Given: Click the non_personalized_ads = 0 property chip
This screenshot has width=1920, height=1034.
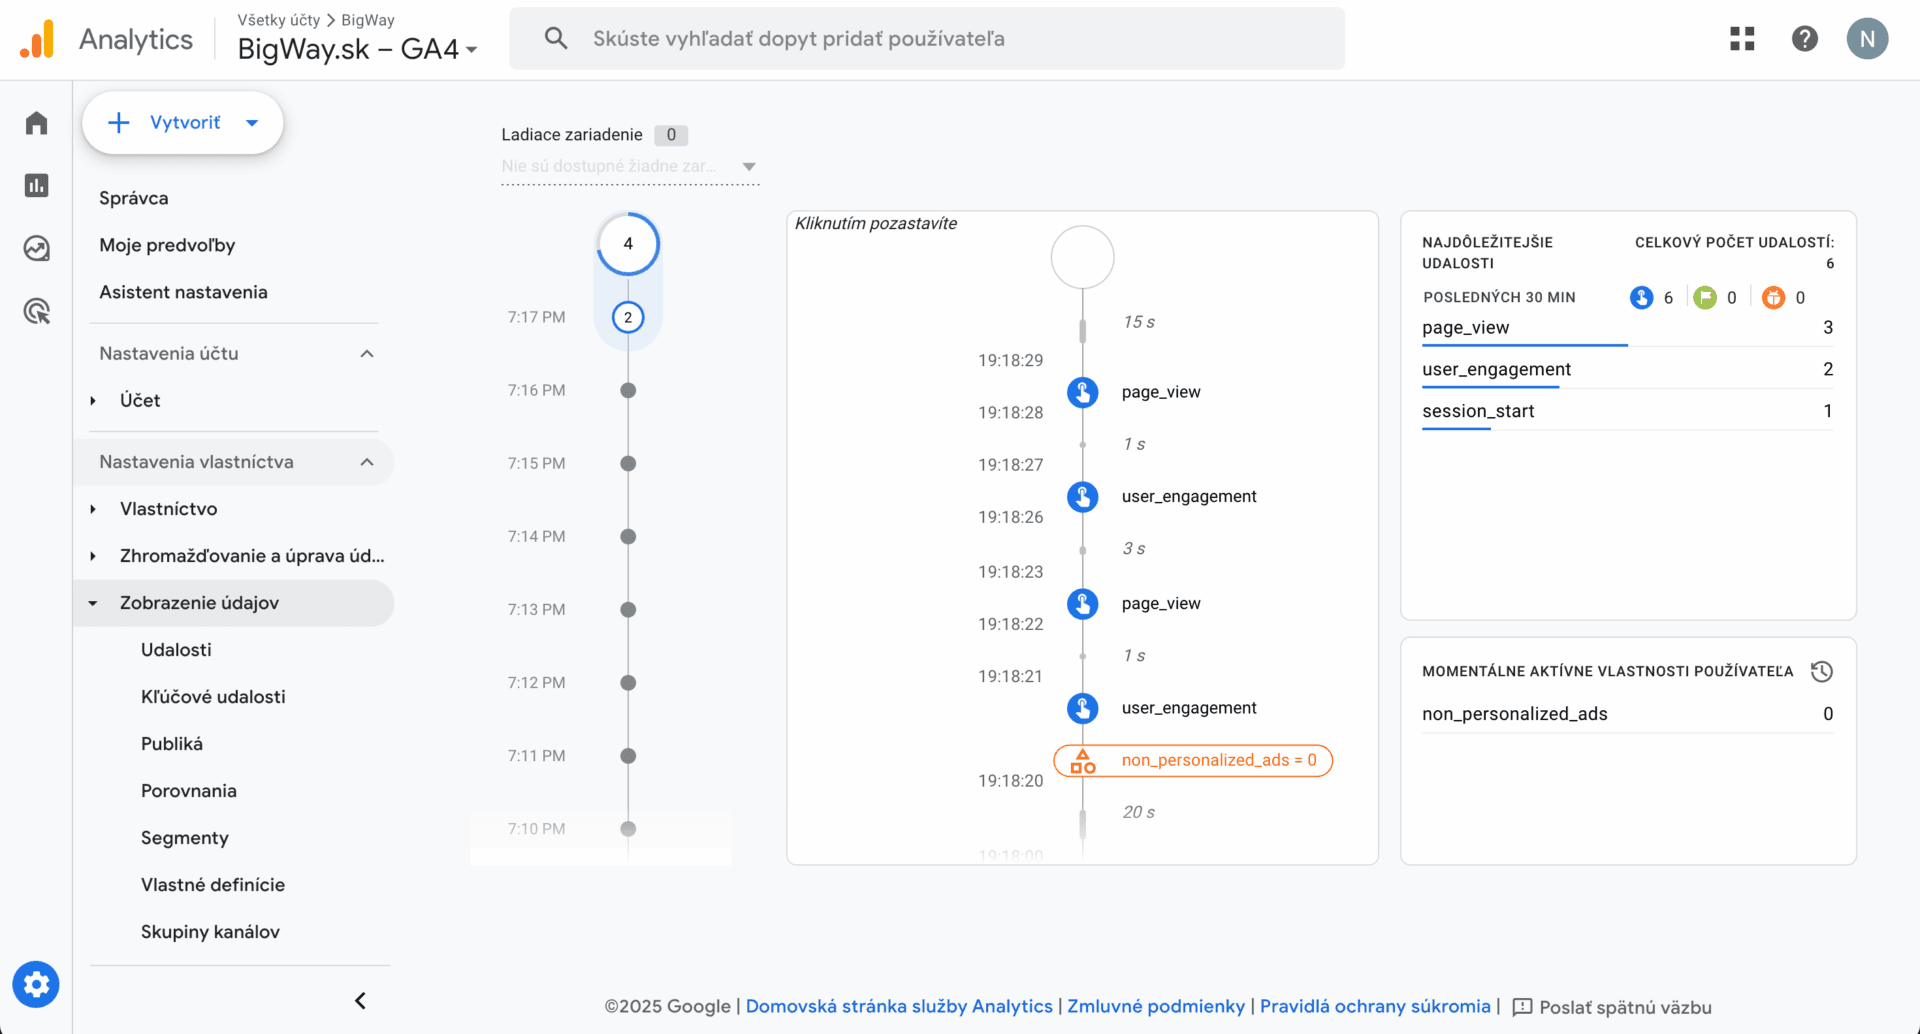Looking at the screenshot, I should (x=1193, y=760).
